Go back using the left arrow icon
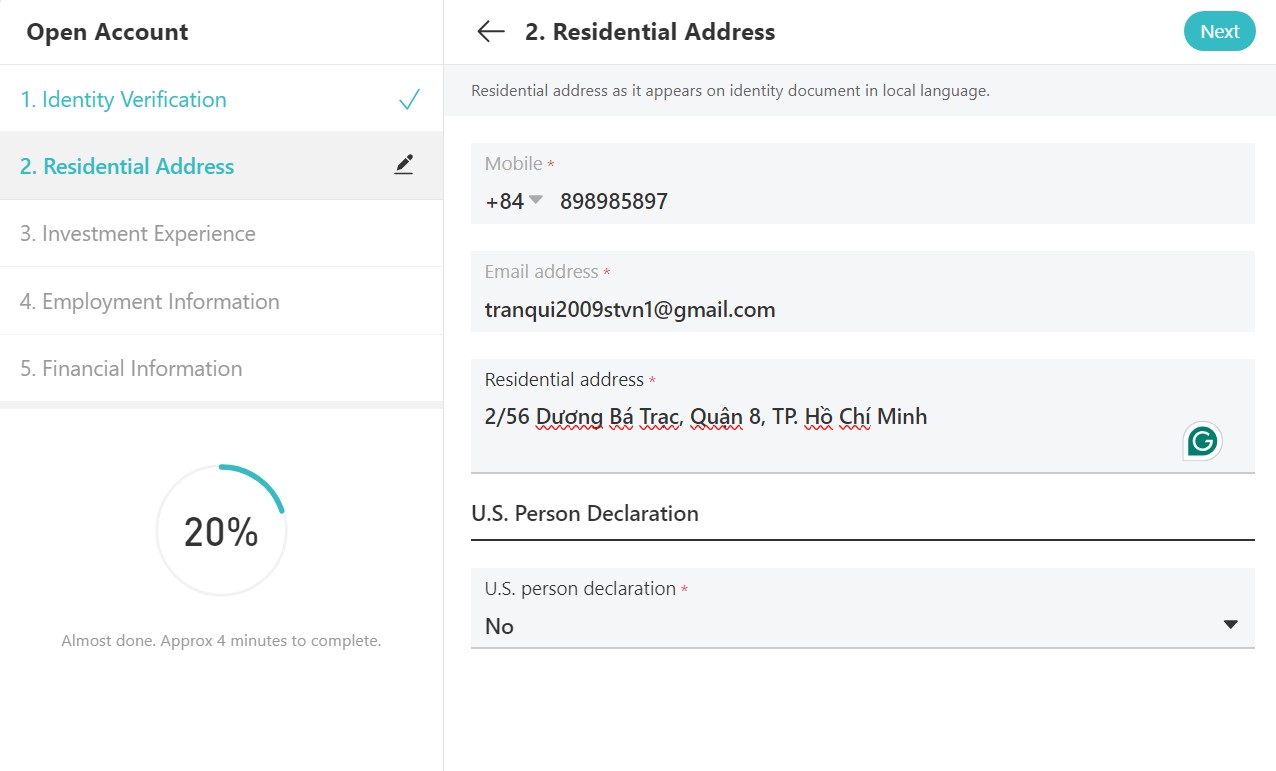This screenshot has width=1276, height=771. click(490, 32)
